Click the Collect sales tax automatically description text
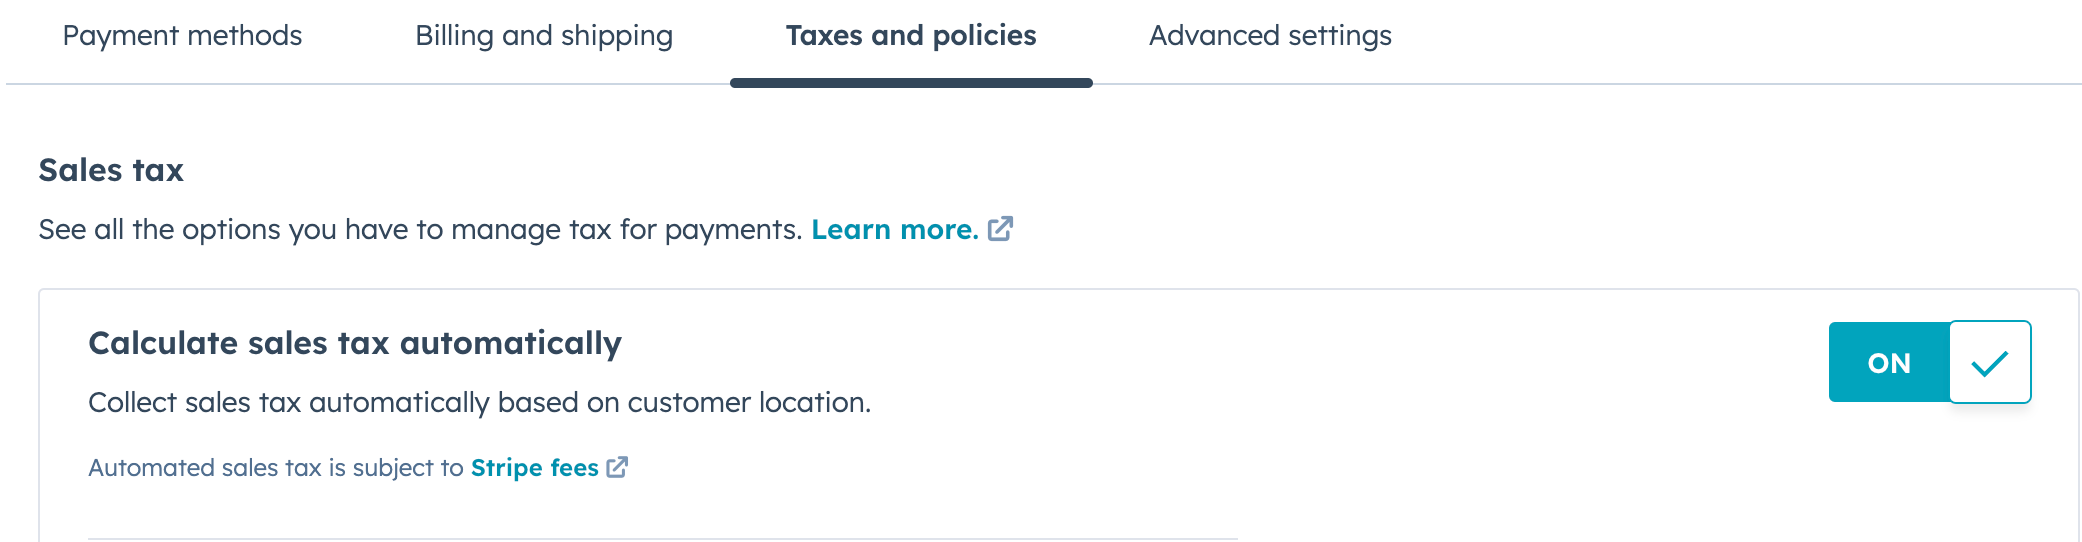This screenshot has height=542, width=2082. tap(479, 402)
